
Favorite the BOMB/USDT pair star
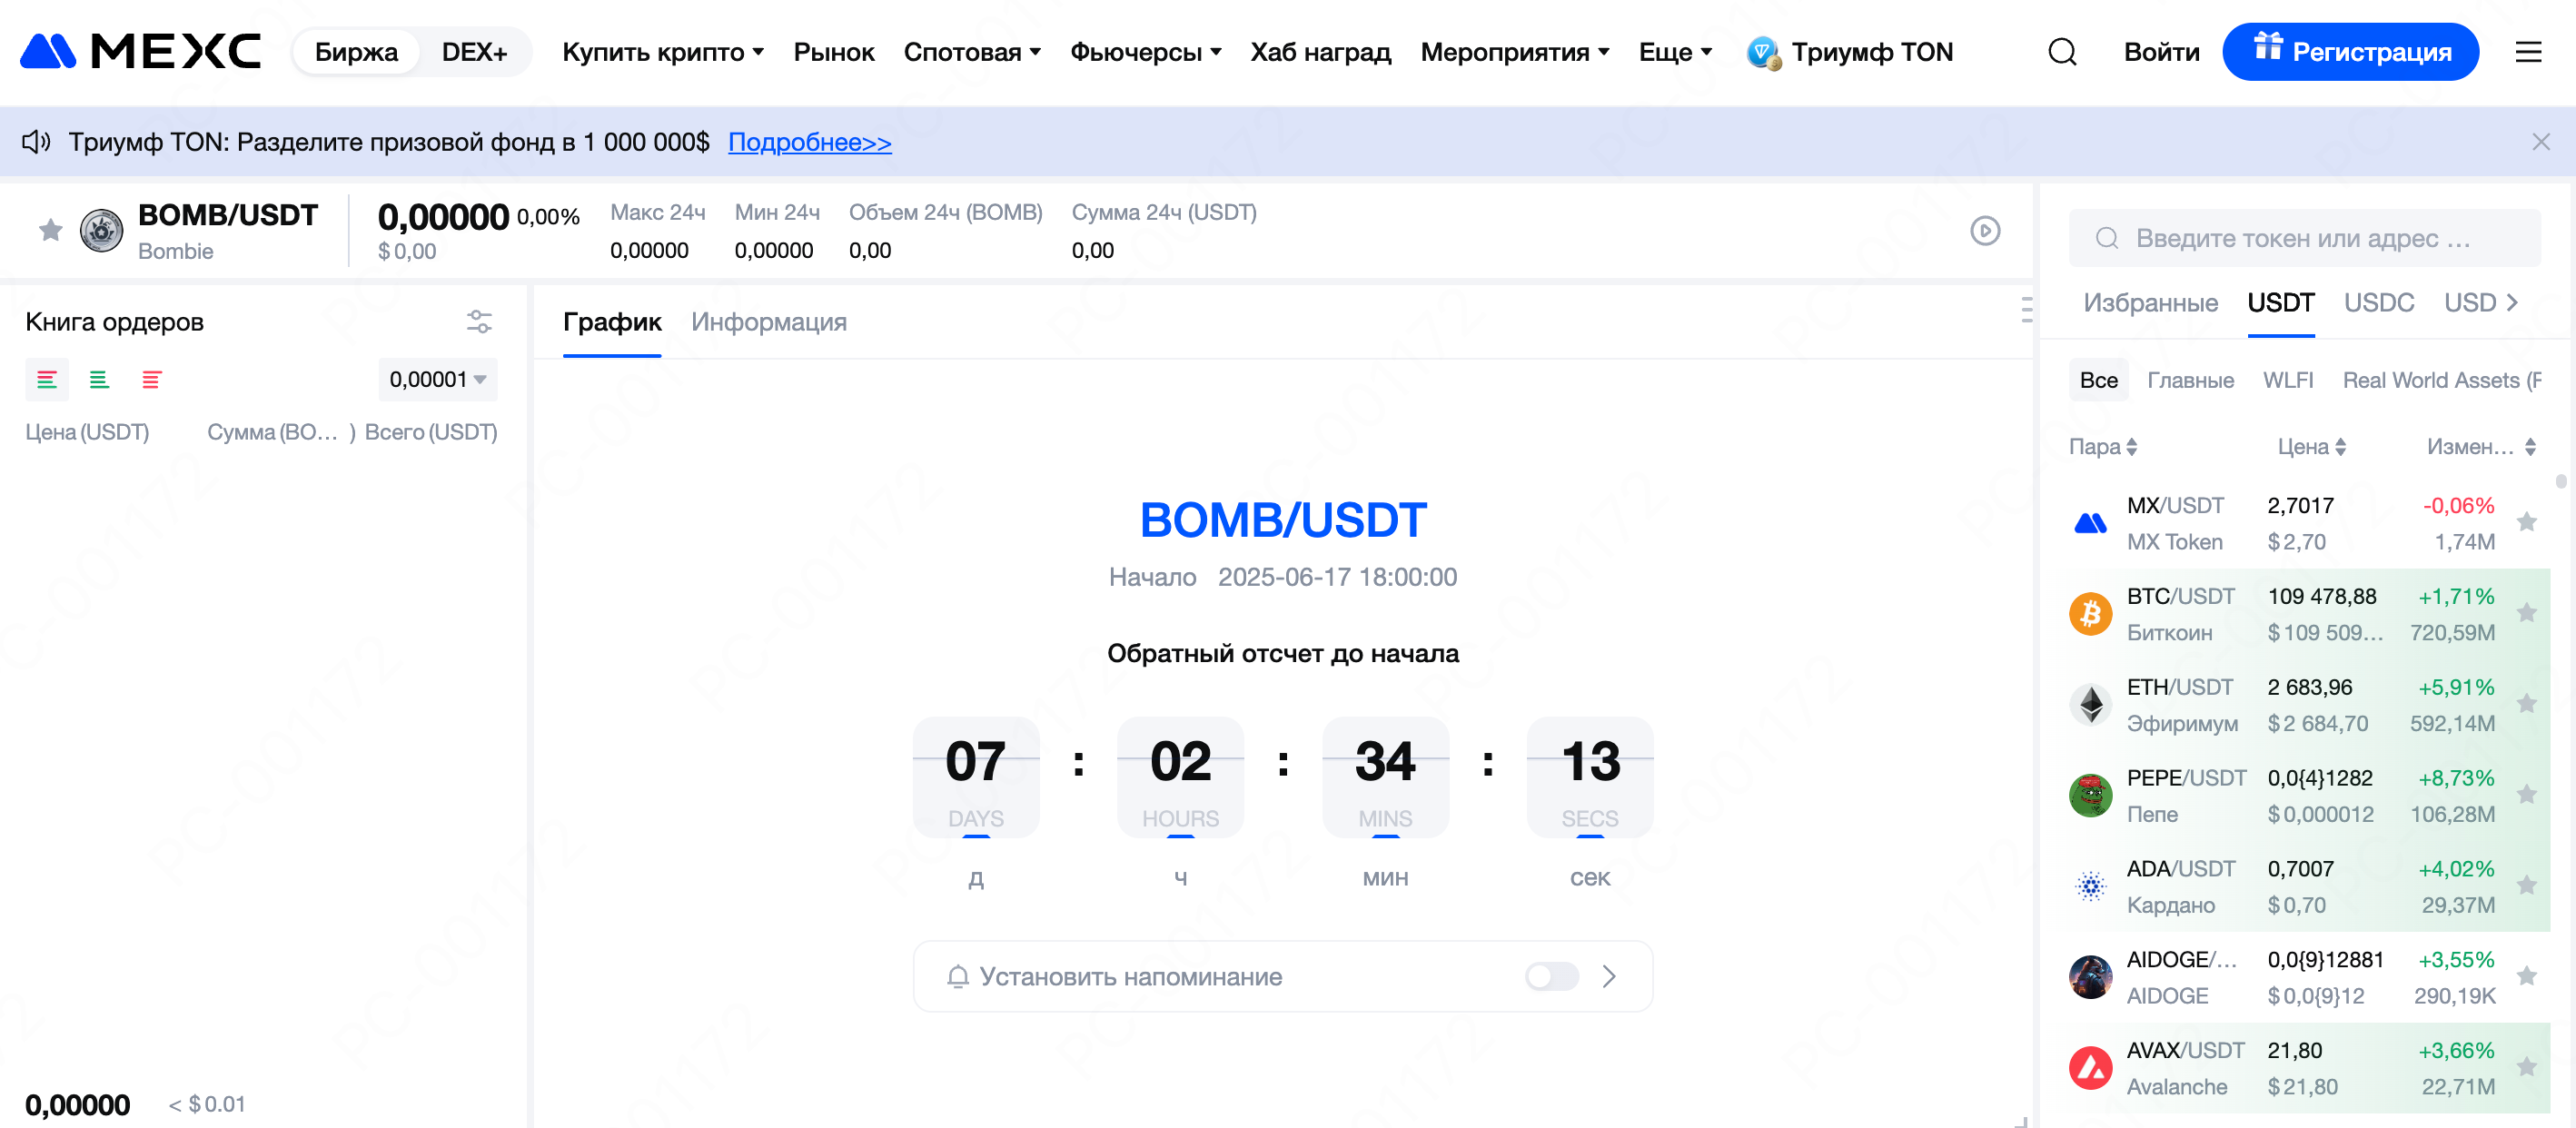[x=50, y=231]
